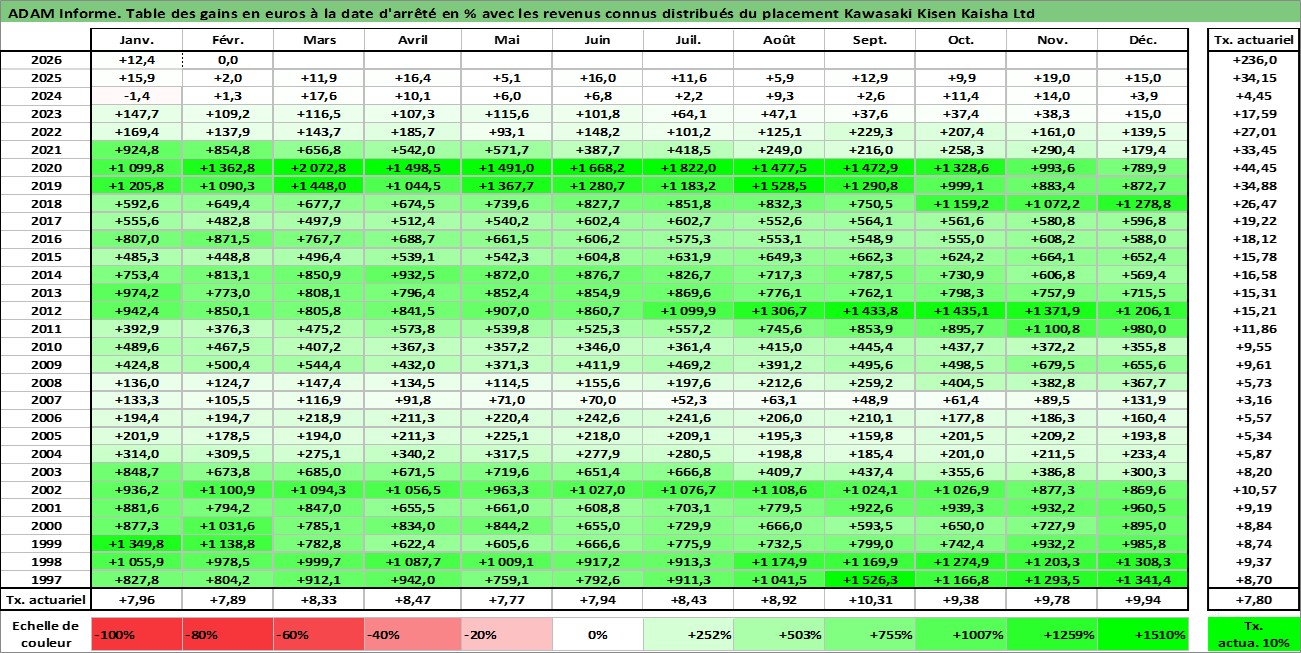Select cell +1 528,5 for August 2019
The width and height of the screenshot is (1301, 653).
[778, 185]
